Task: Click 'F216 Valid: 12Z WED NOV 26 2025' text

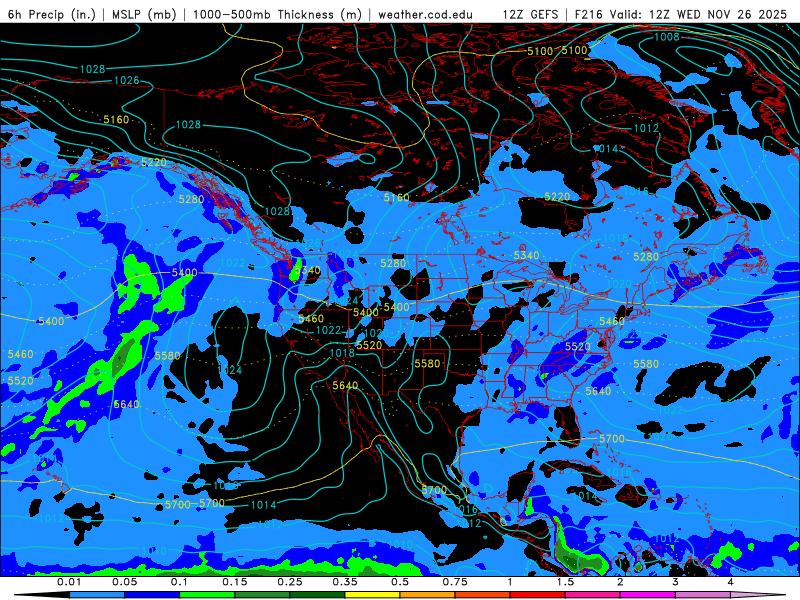Action: (681, 14)
